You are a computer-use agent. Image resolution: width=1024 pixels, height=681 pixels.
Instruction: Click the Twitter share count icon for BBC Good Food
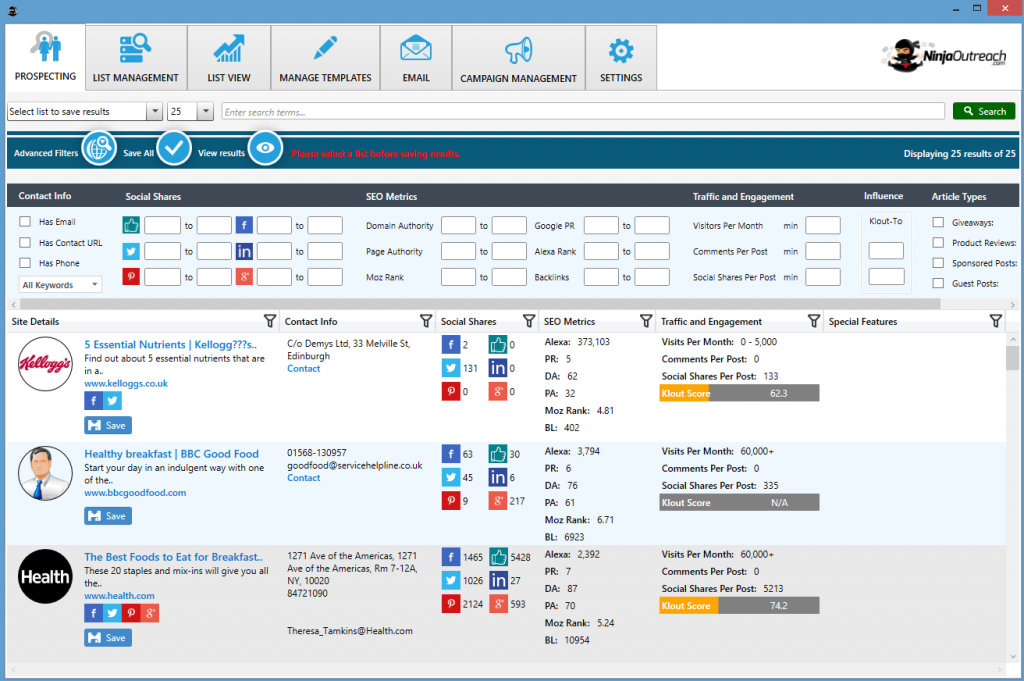[451, 477]
